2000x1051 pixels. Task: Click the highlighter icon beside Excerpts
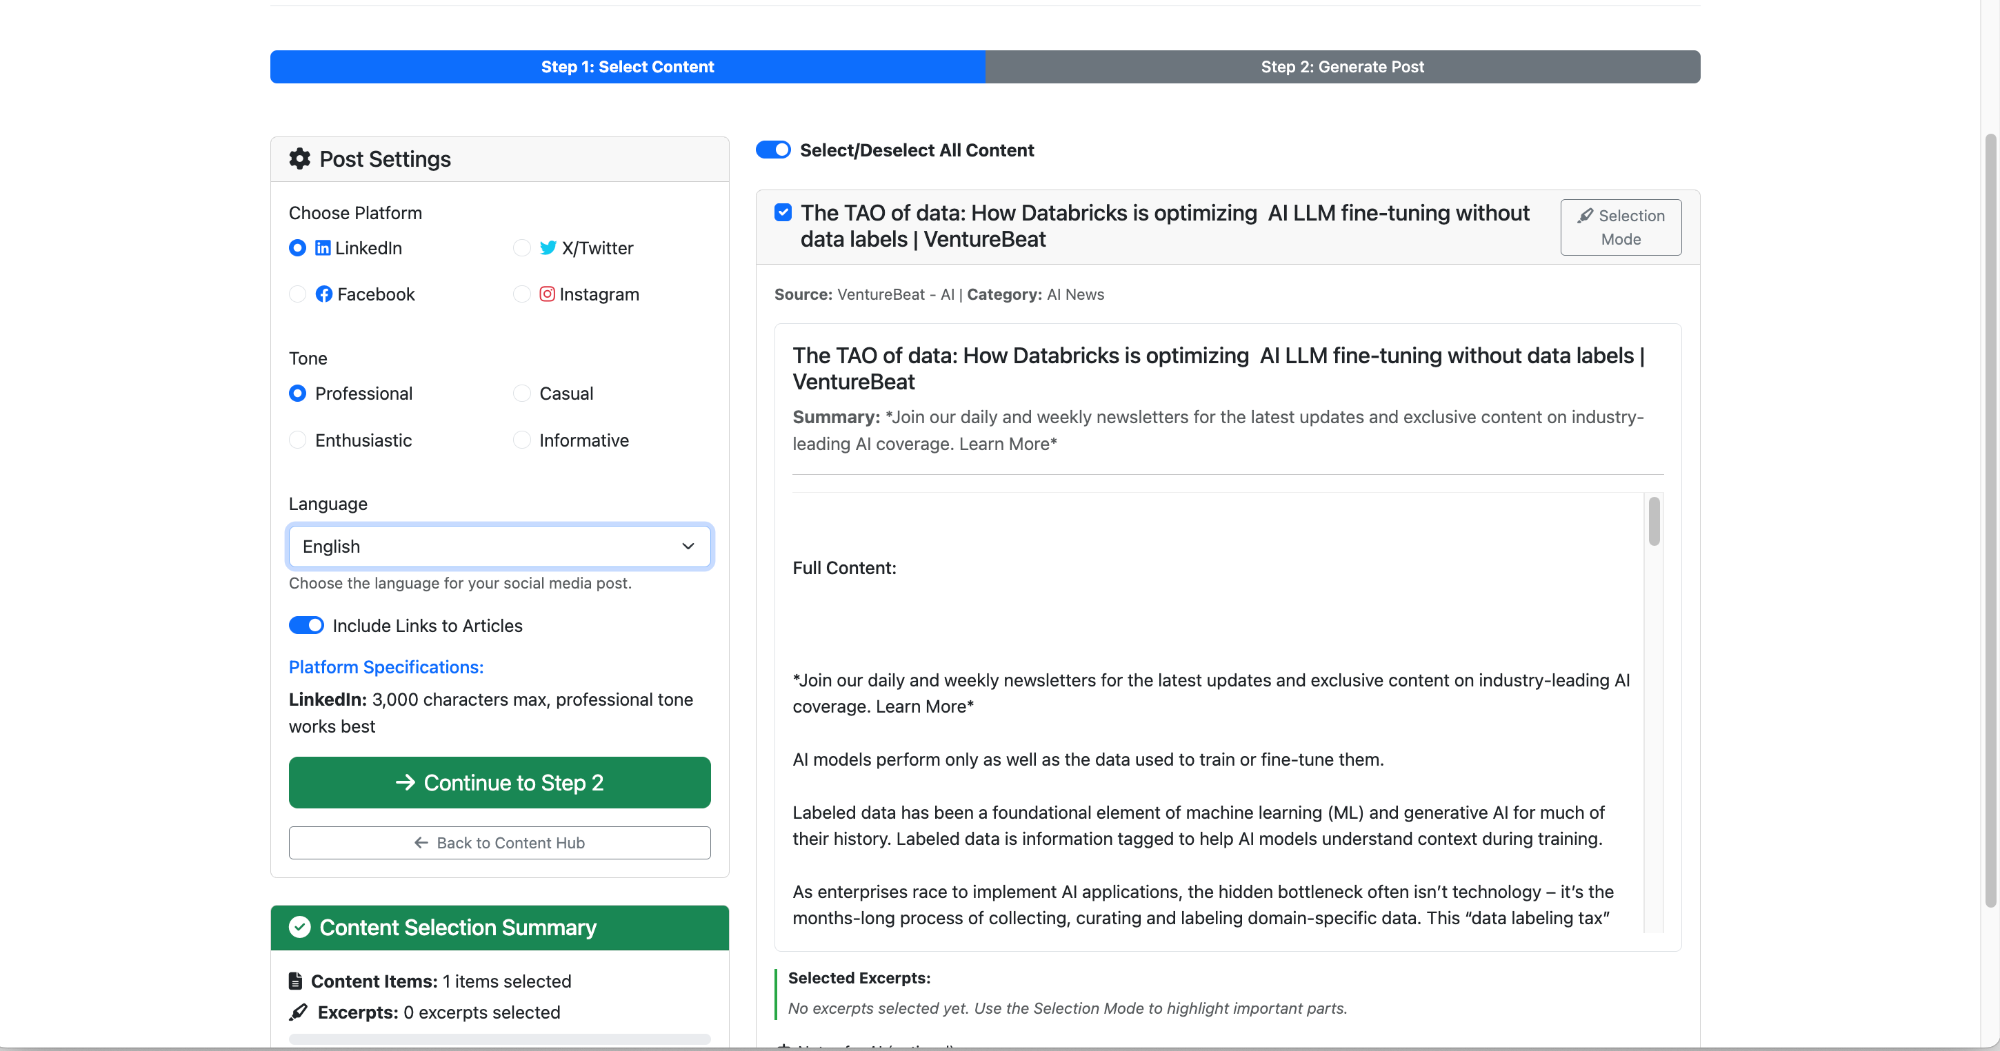pos(298,1012)
